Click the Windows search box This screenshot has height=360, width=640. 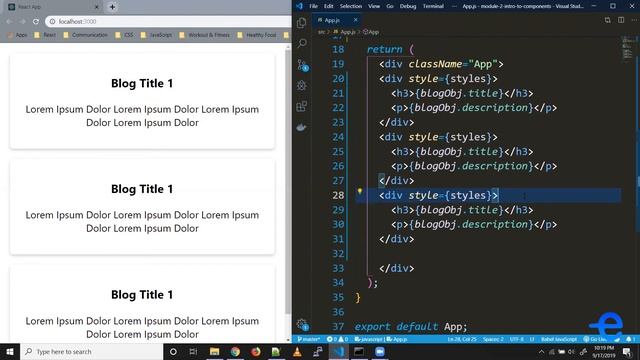(92, 351)
